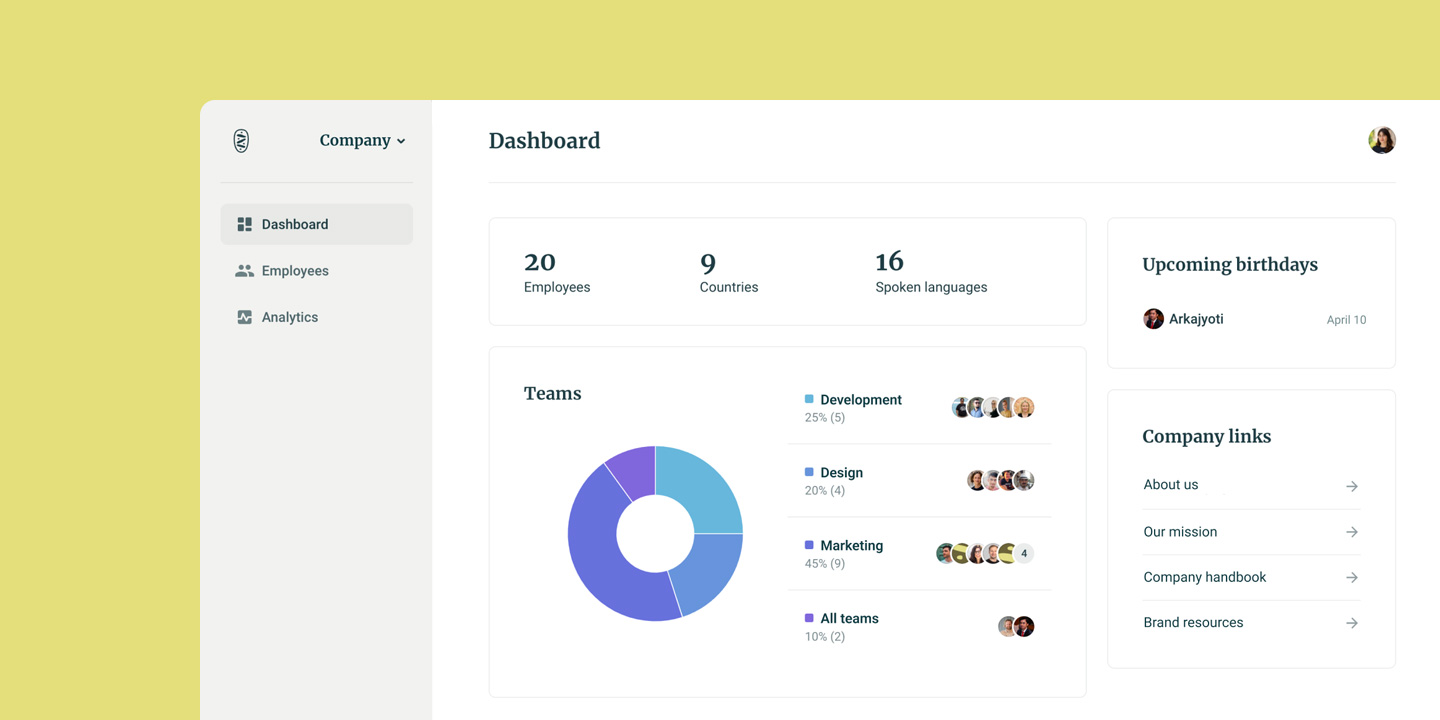This screenshot has height=720, width=1440.
Task: Click the 45% (9) Marketing percentage text
Action: 825,564
